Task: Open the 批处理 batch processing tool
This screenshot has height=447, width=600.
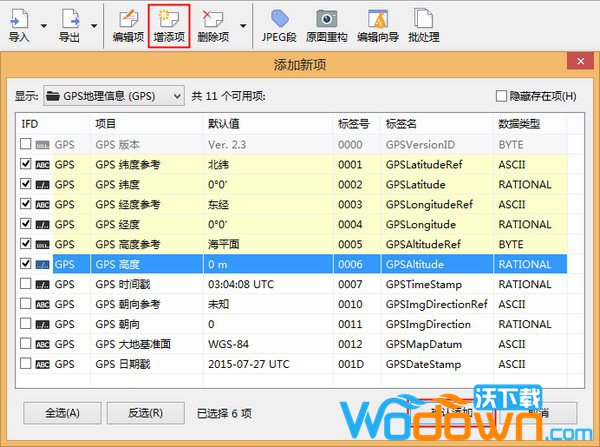Action: 424,24
